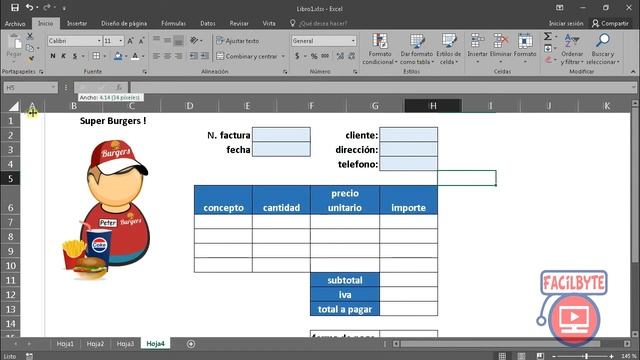Click the Eliminar cells button
640x360 pixels.
click(500, 49)
